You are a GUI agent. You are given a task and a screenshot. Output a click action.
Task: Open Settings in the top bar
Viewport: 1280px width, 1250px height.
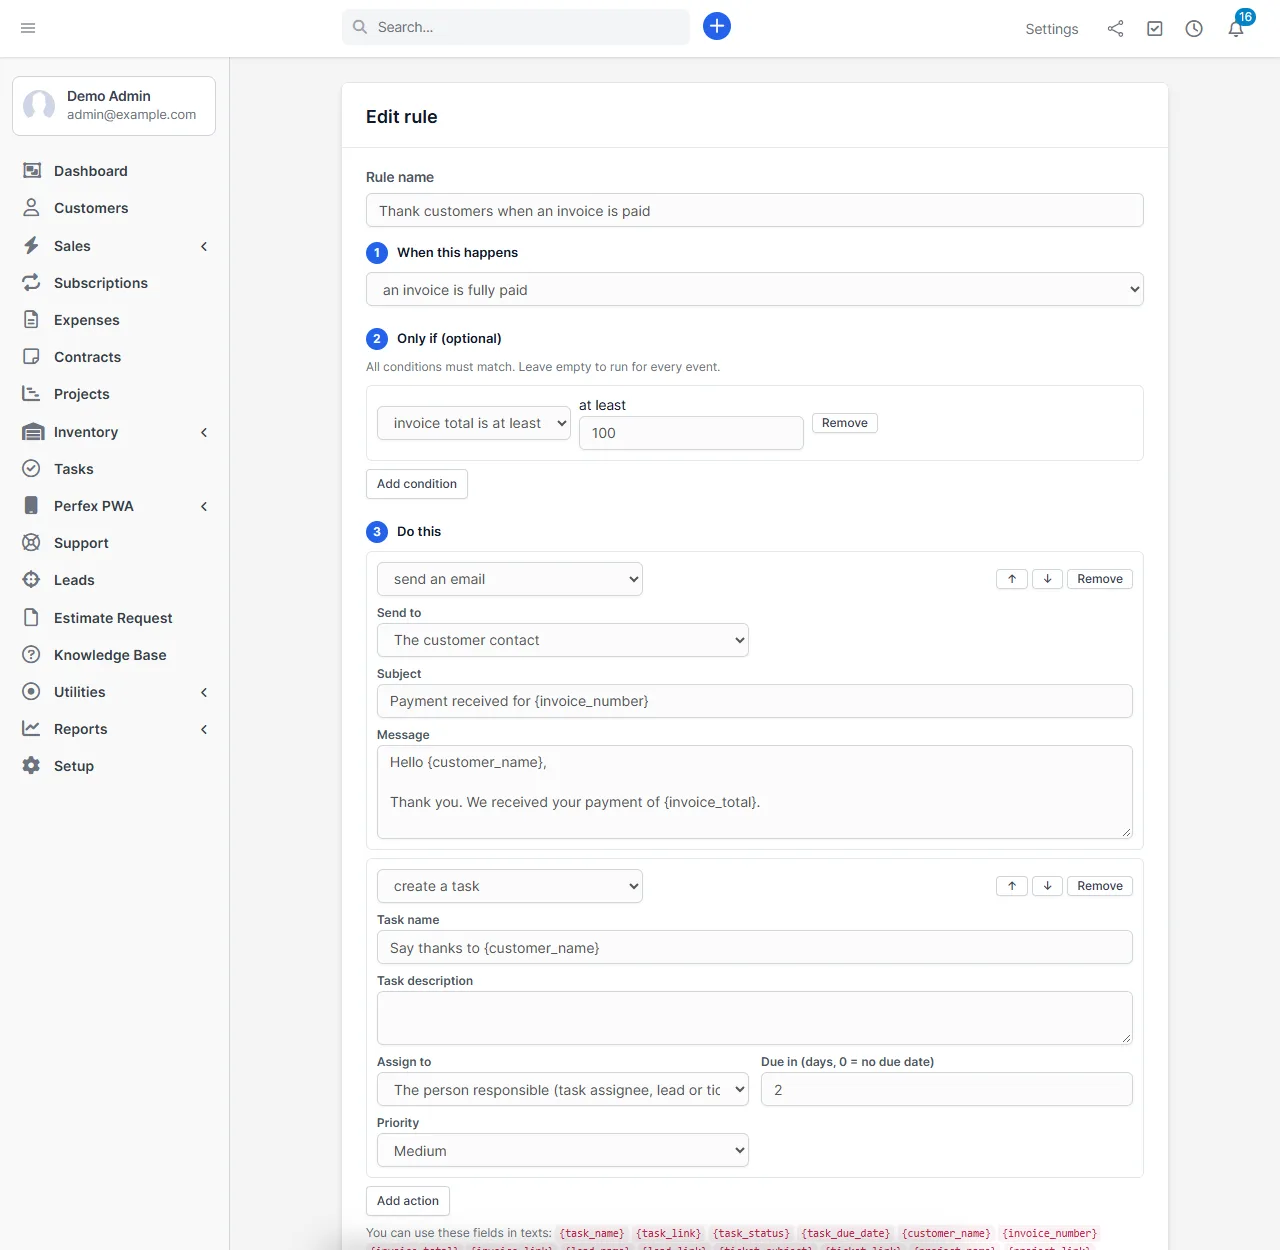(x=1052, y=29)
